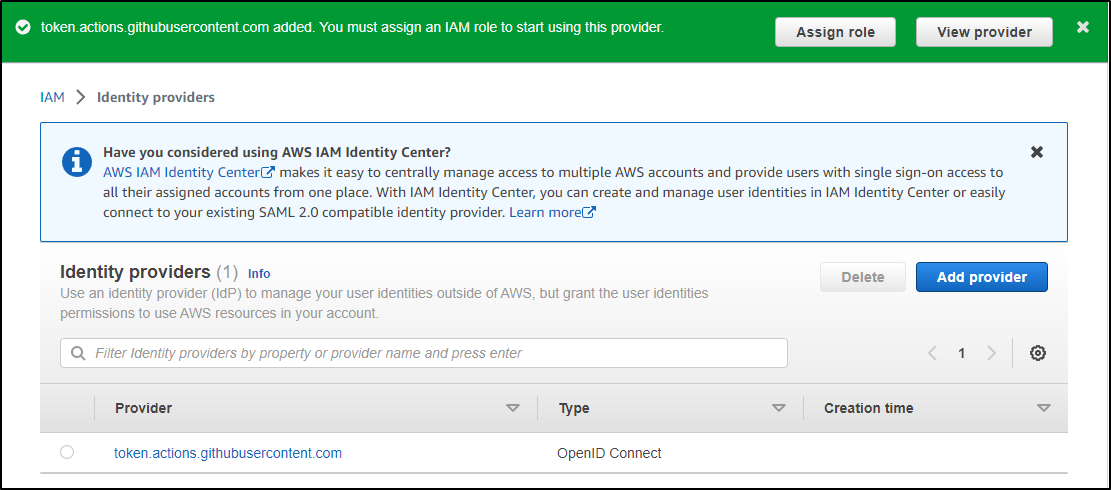Close the IAM Identity Center info box
1111x490 pixels.
pyautogui.click(x=1037, y=152)
